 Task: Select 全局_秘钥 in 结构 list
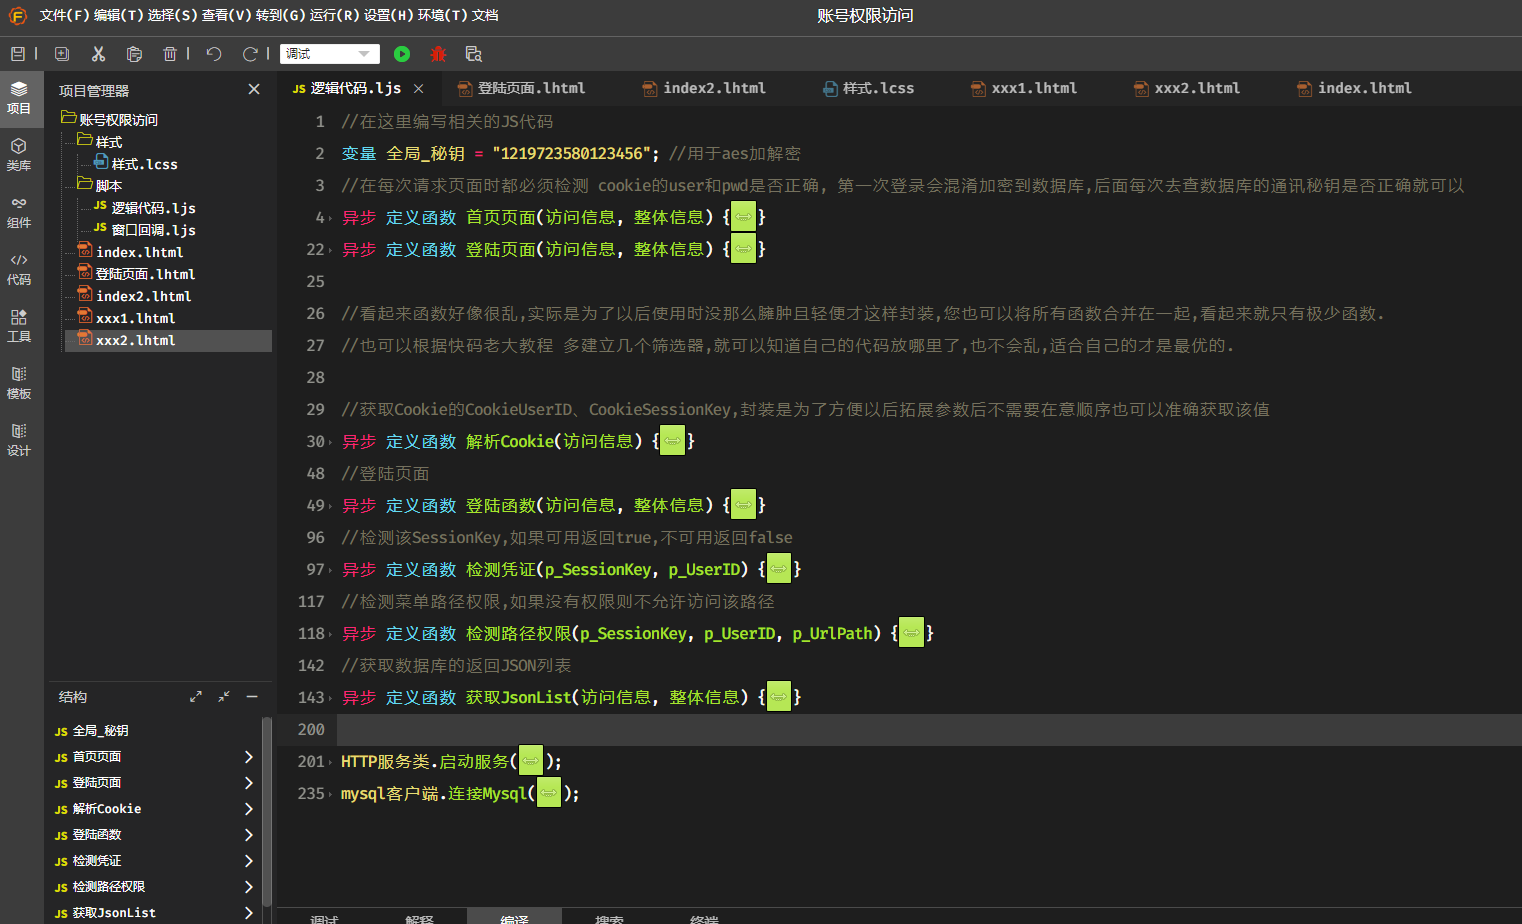tap(100, 731)
